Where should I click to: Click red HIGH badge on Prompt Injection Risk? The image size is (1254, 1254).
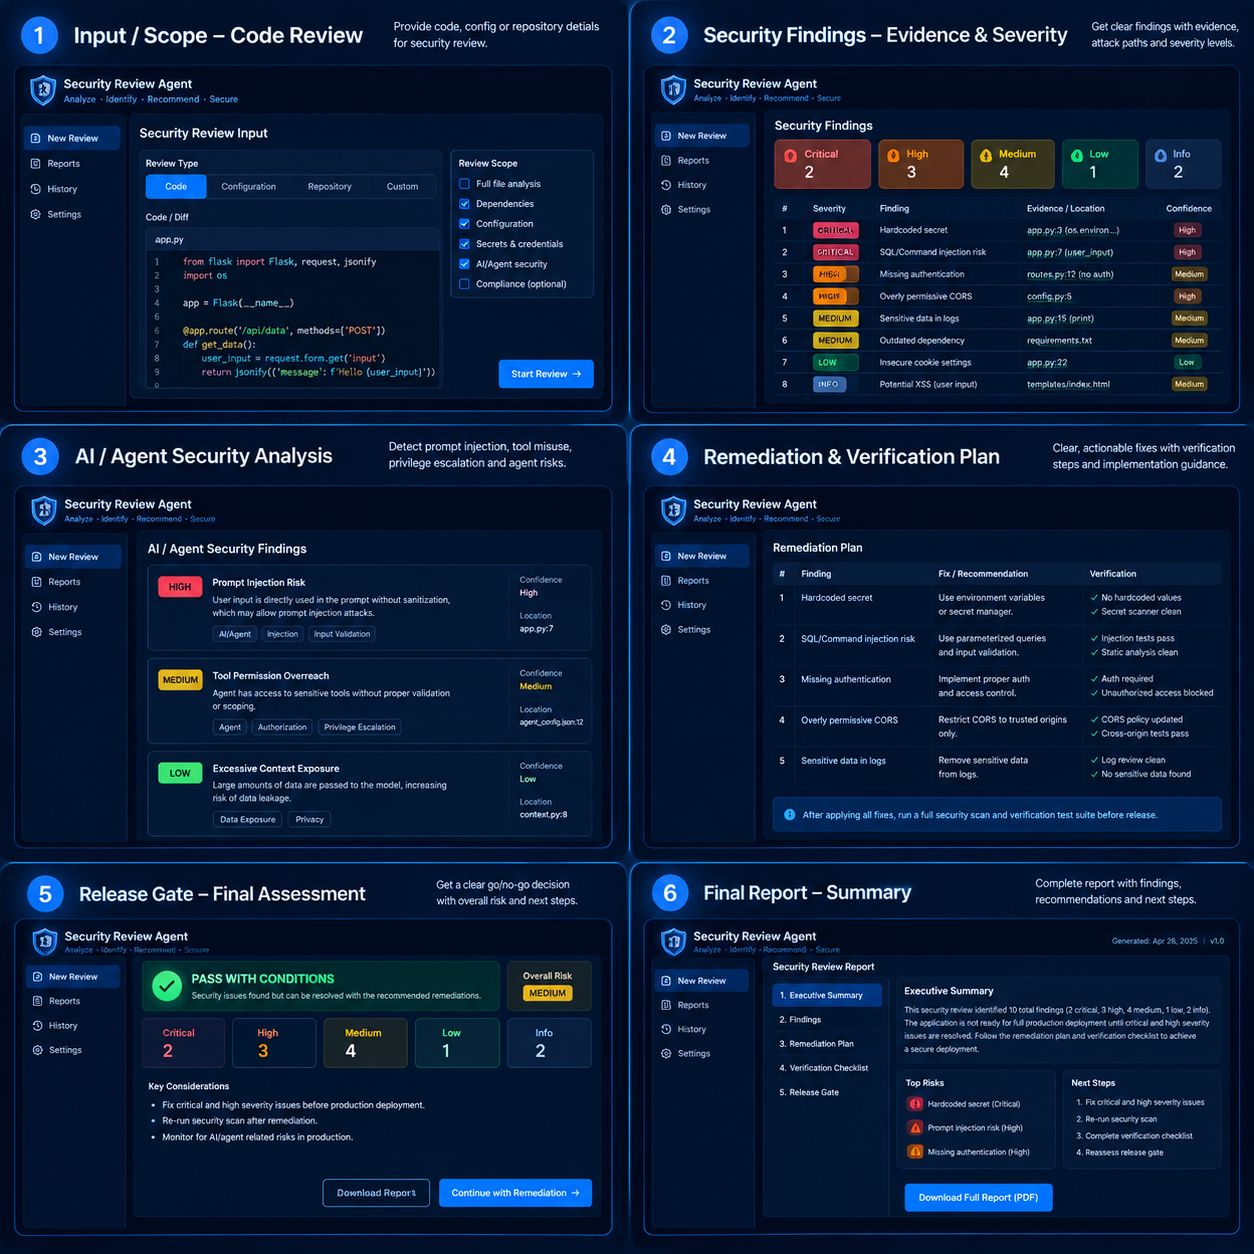click(180, 587)
